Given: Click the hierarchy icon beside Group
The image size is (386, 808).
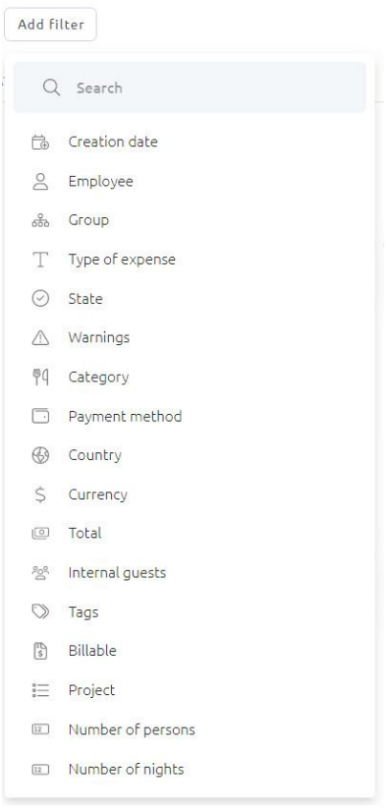Looking at the screenshot, I should tap(40, 221).
